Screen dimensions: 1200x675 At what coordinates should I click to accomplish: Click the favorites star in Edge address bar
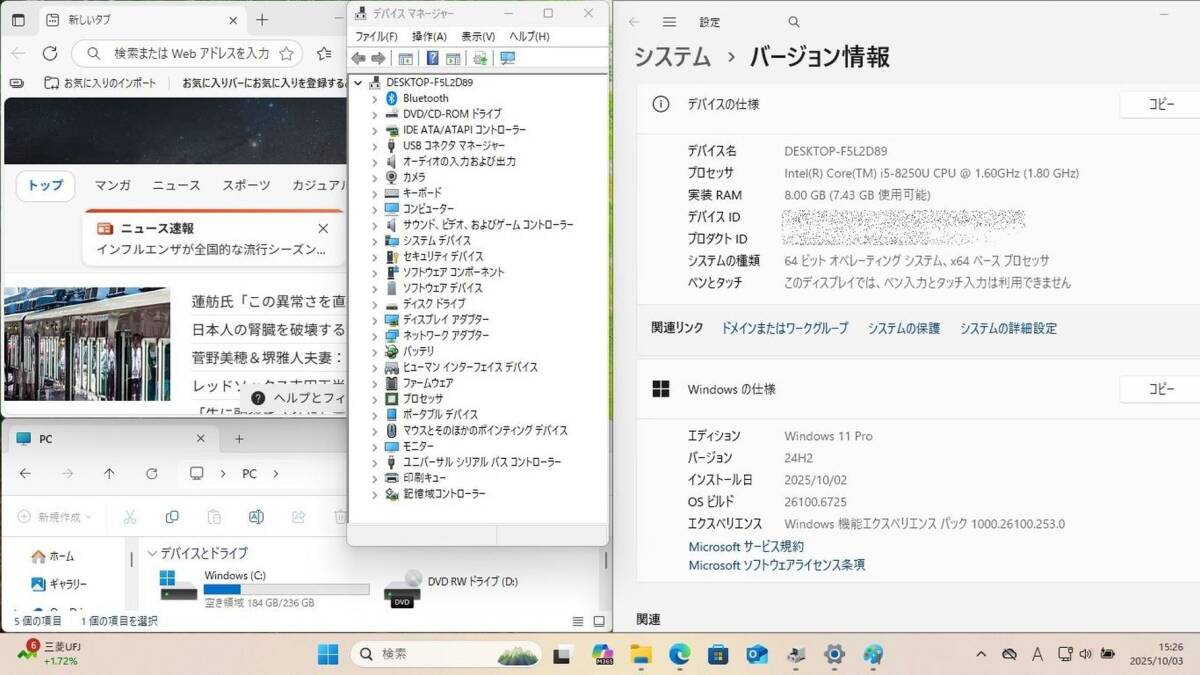(286, 53)
